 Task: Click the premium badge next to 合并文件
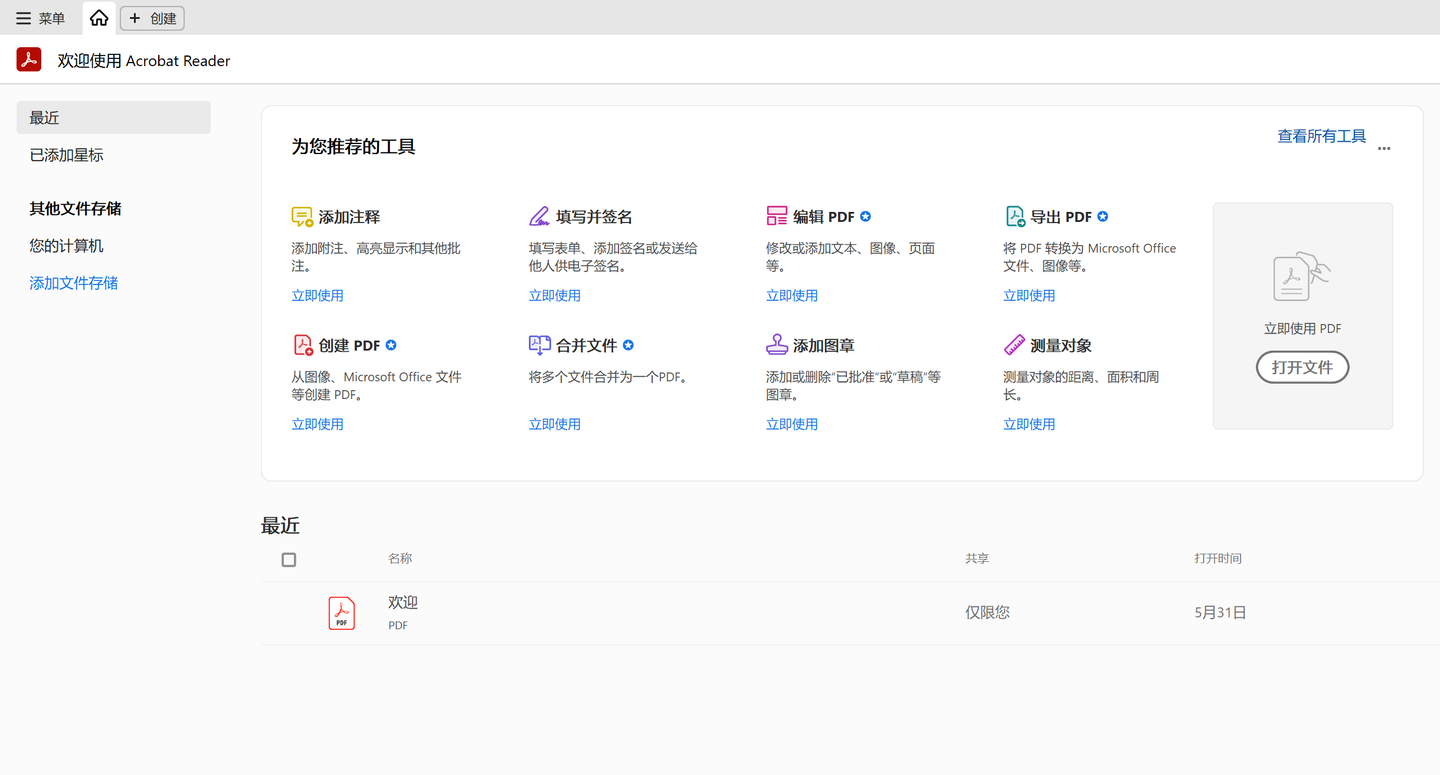(x=628, y=346)
